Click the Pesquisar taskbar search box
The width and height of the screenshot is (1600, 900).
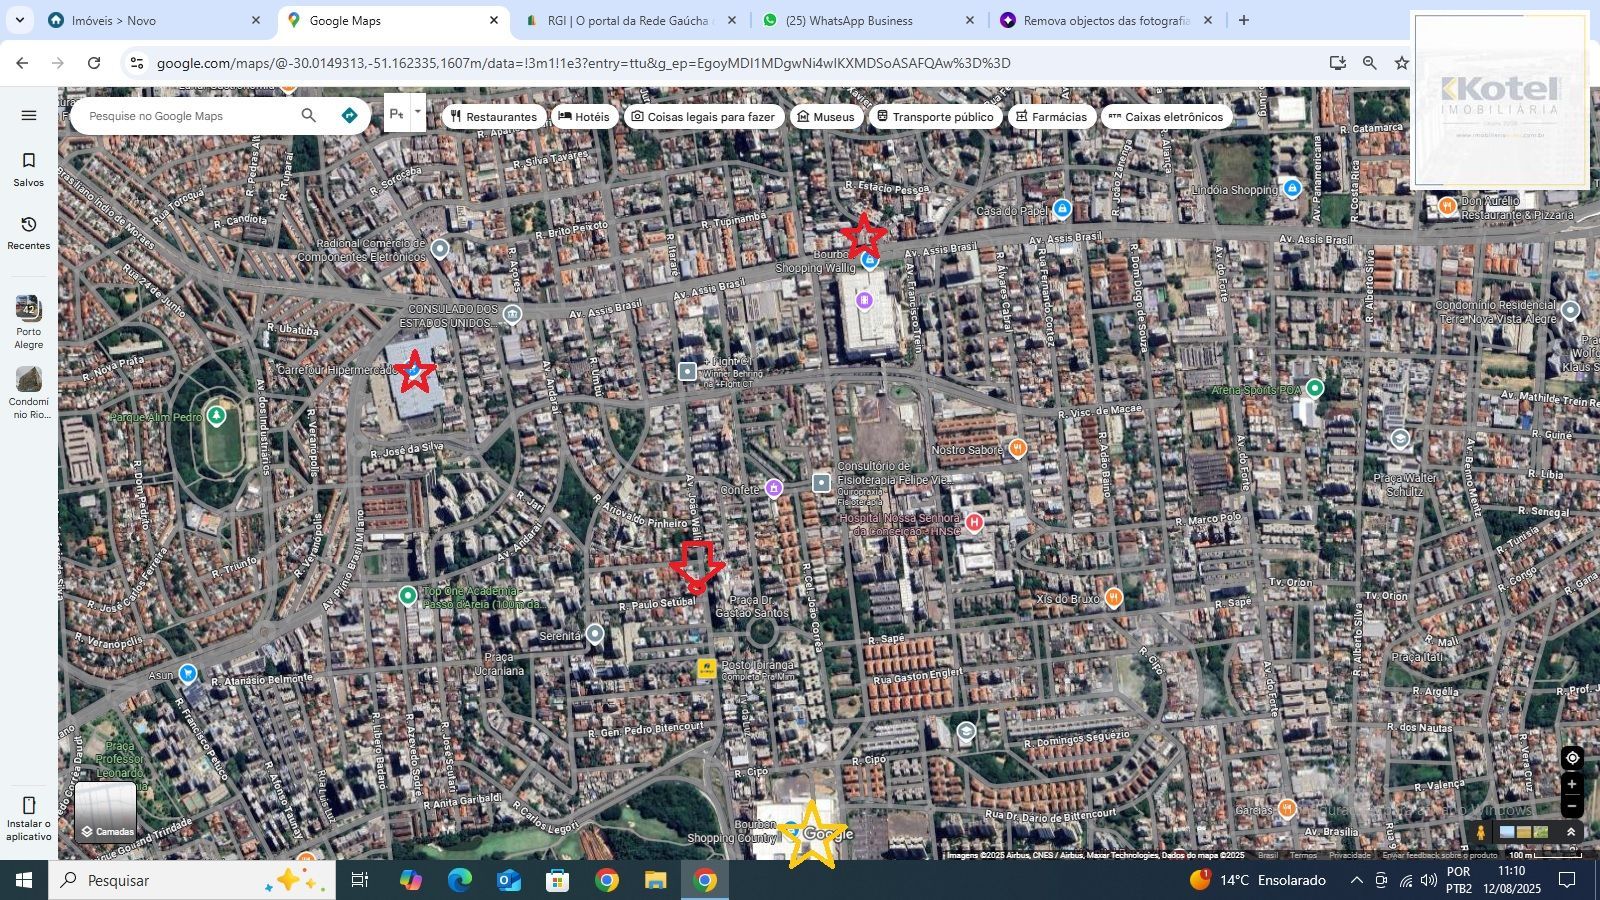click(x=192, y=880)
